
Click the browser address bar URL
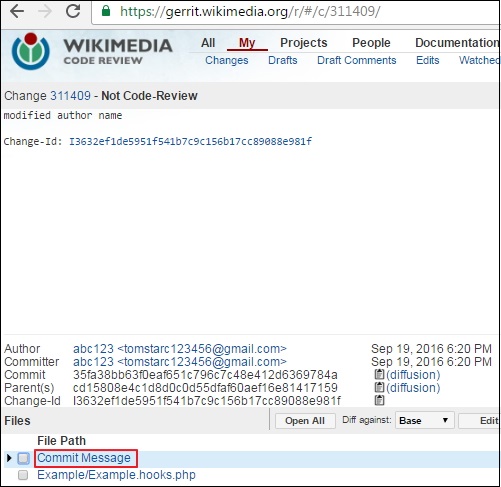tap(250, 12)
